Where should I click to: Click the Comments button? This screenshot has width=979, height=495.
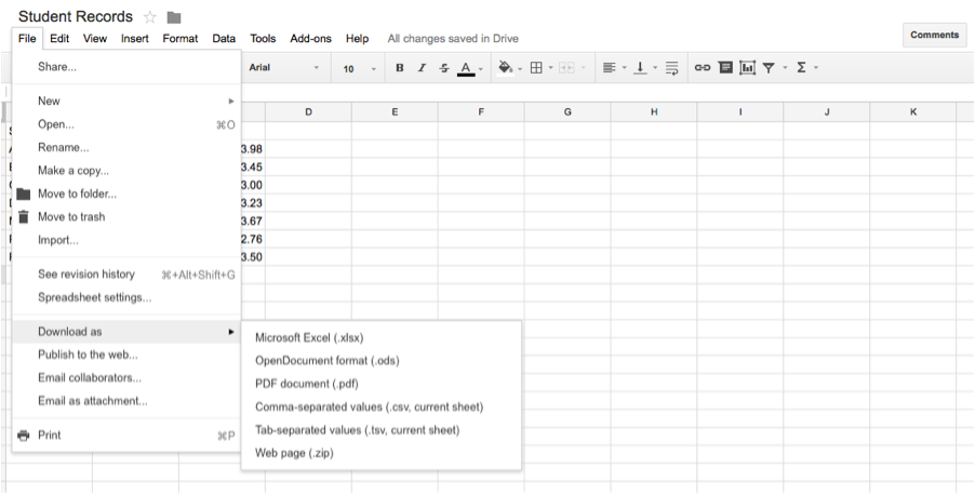click(934, 35)
